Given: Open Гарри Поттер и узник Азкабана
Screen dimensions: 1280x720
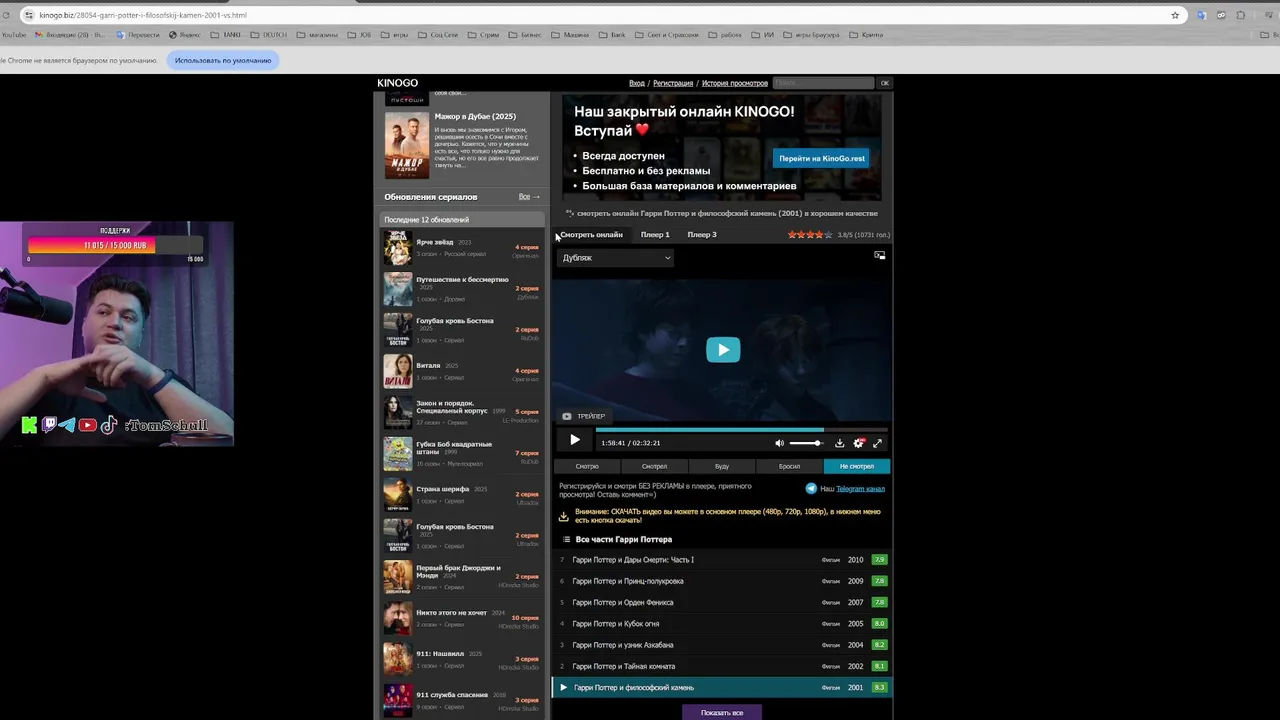Looking at the screenshot, I should (x=623, y=645).
